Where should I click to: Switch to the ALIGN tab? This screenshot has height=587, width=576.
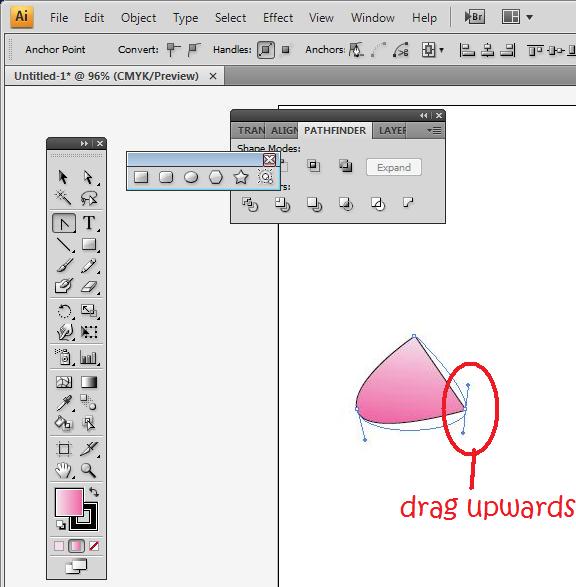pyautogui.click(x=283, y=131)
